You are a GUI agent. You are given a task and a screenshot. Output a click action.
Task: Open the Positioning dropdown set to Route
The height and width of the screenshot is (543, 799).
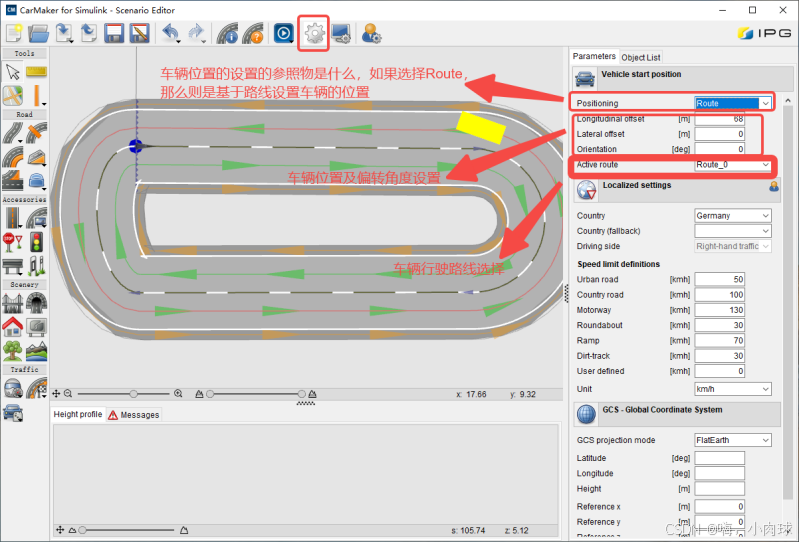point(733,103)
